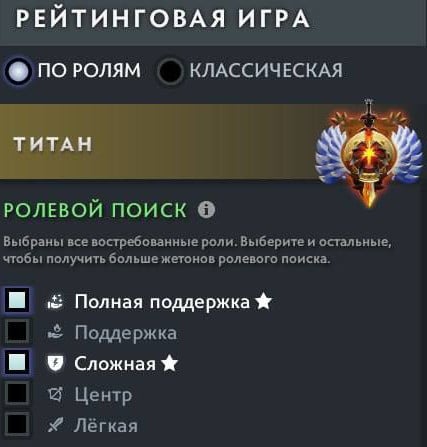
Task: Click the star next to "Полная поддержка"
Action: coord(263,301)
